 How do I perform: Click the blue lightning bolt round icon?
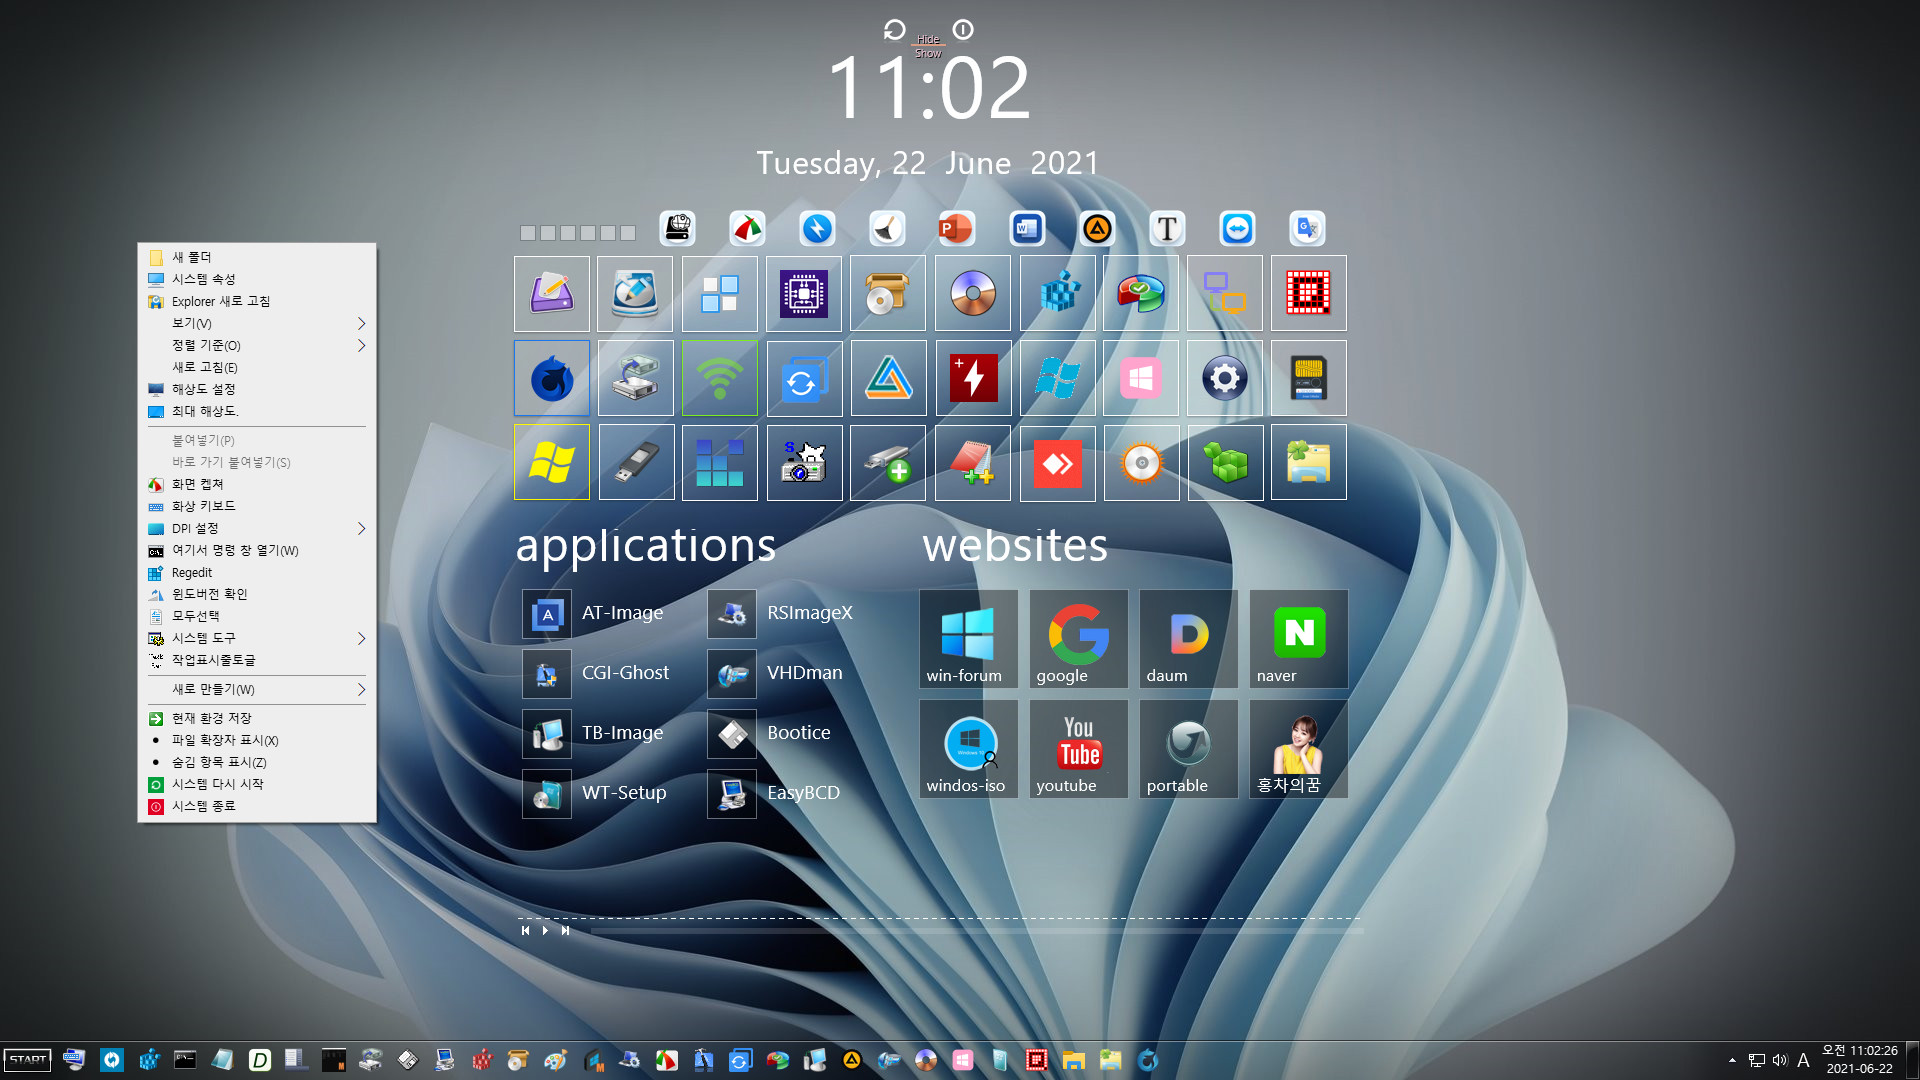click(x=817, y=229)
